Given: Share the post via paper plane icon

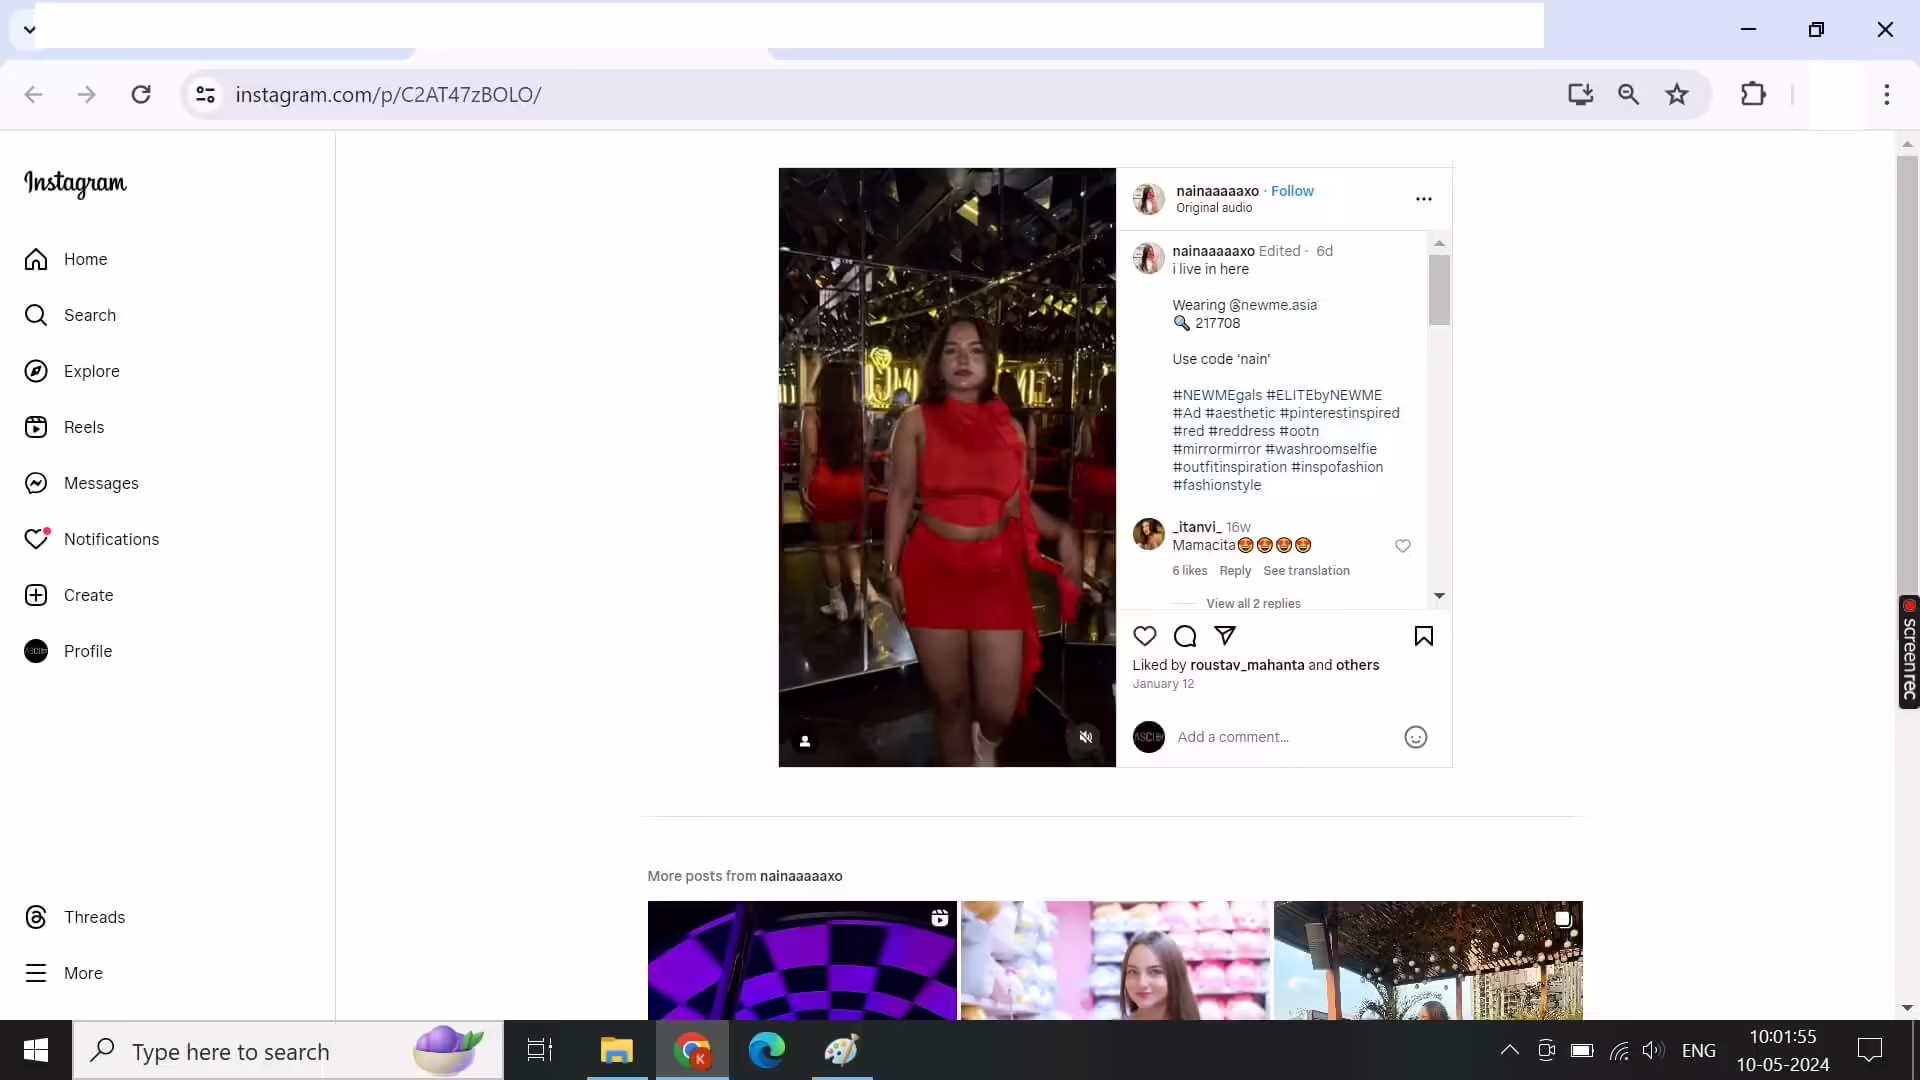Looking at the screenshot, I should (x=1225, y=636).
